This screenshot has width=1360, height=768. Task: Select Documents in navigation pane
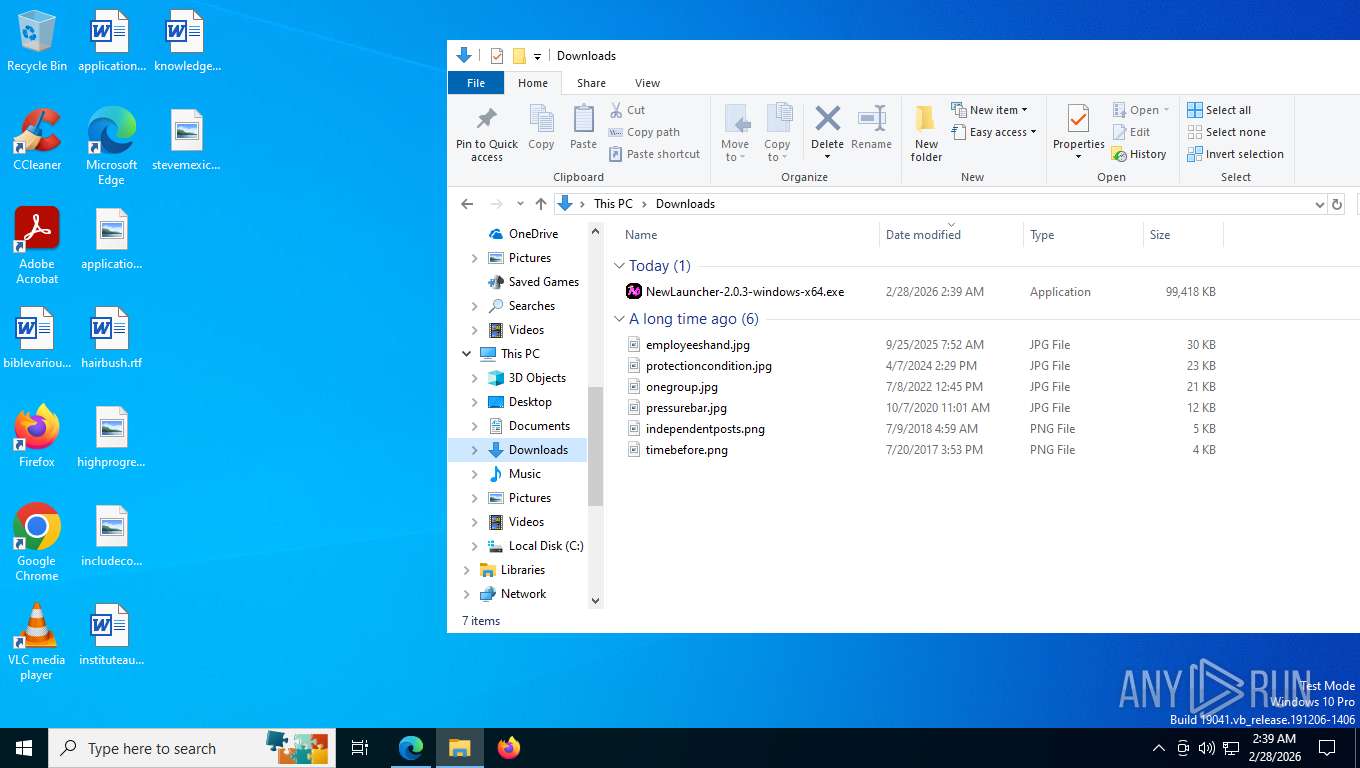[539, 426]
